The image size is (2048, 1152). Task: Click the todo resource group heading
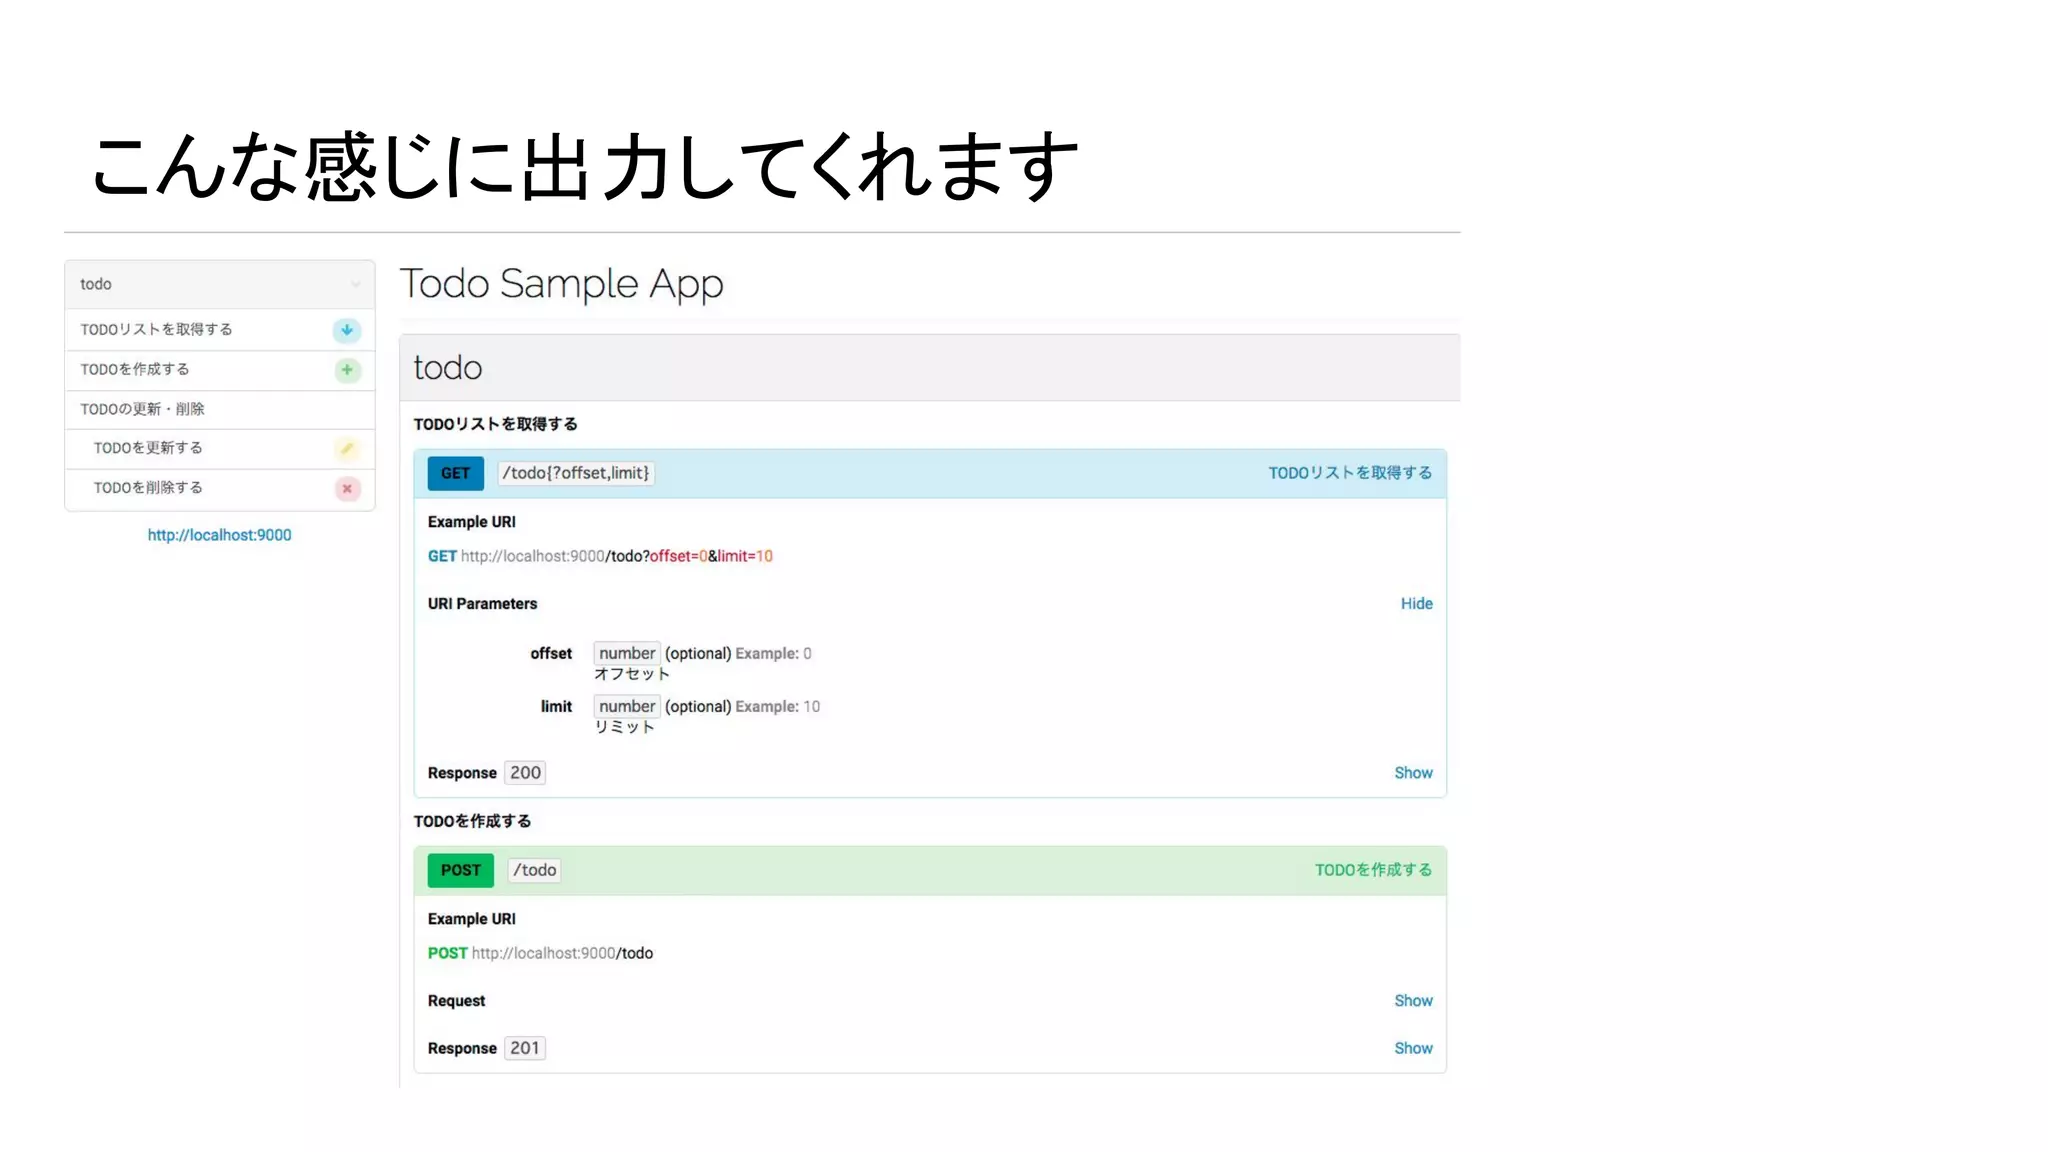[448, 368]
